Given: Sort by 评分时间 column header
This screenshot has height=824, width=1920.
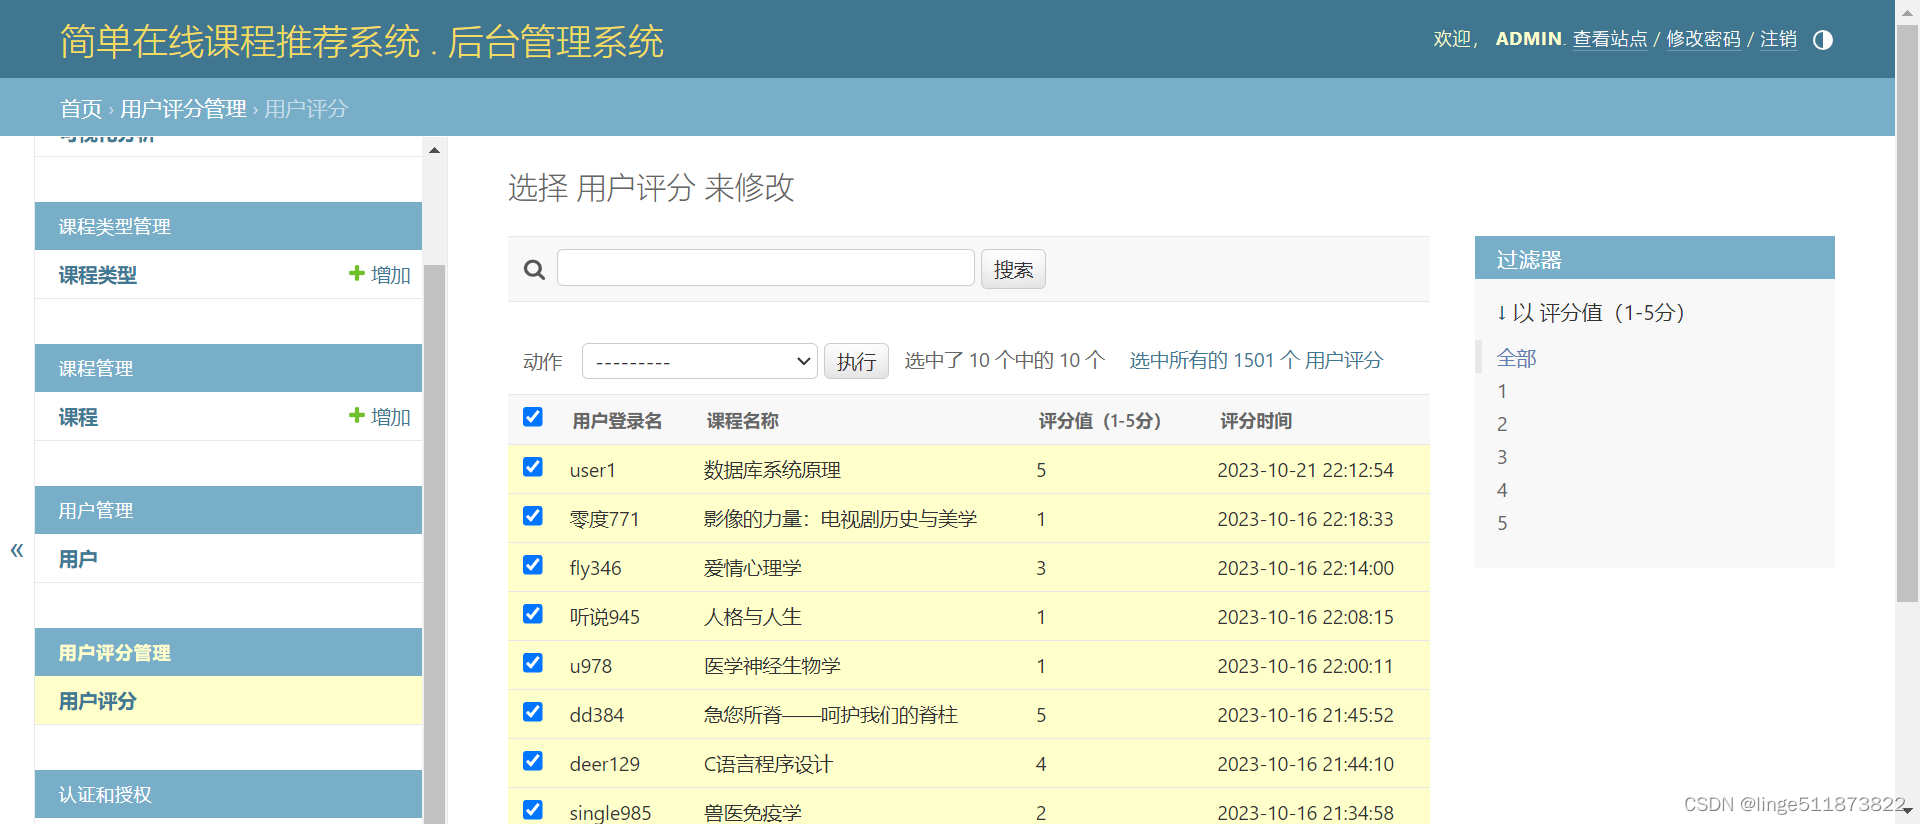Looking at the screenshot, I should (1256, 421).
